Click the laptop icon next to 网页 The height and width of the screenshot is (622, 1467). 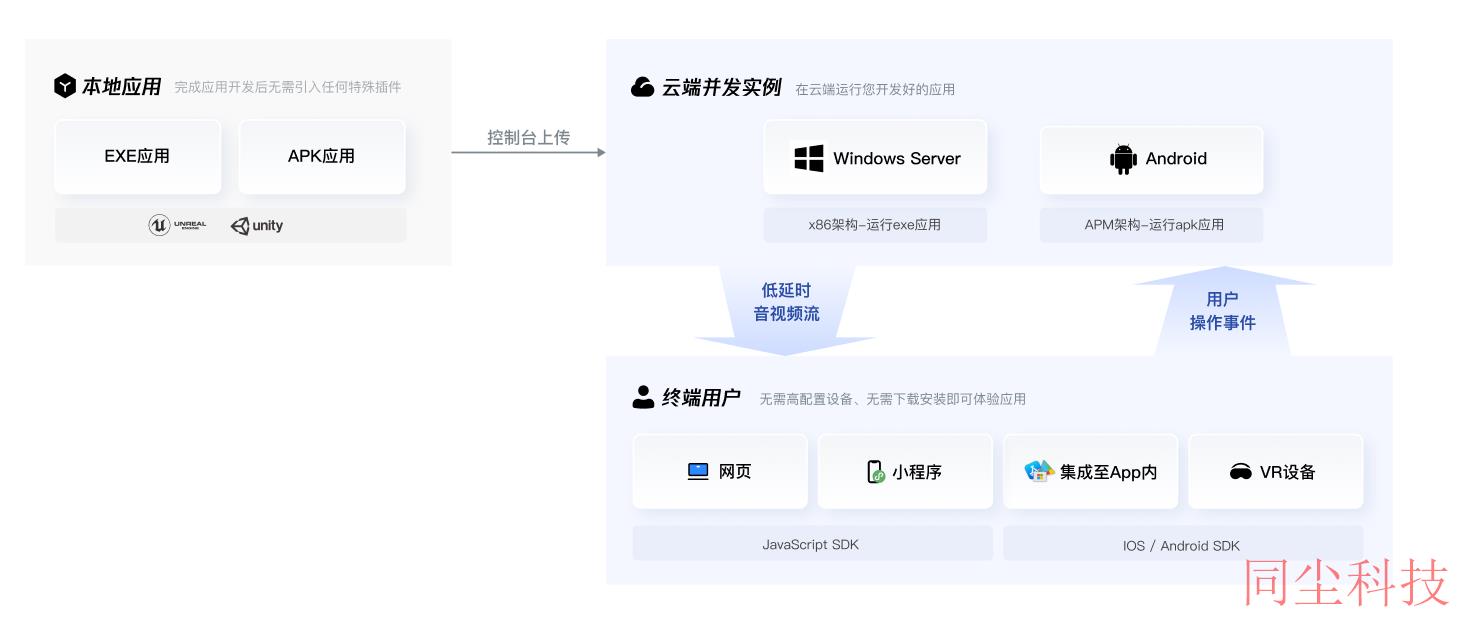698,471
